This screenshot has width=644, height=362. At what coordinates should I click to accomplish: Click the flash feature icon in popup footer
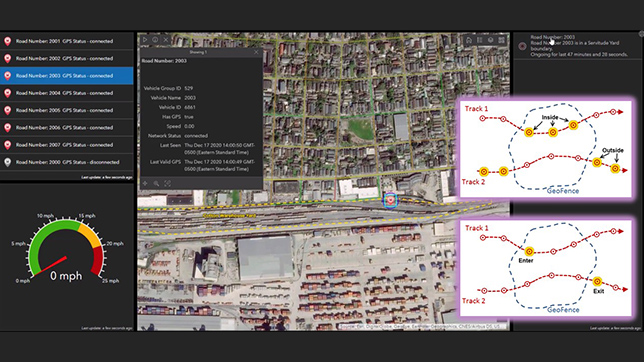click(x=168, y=183)
